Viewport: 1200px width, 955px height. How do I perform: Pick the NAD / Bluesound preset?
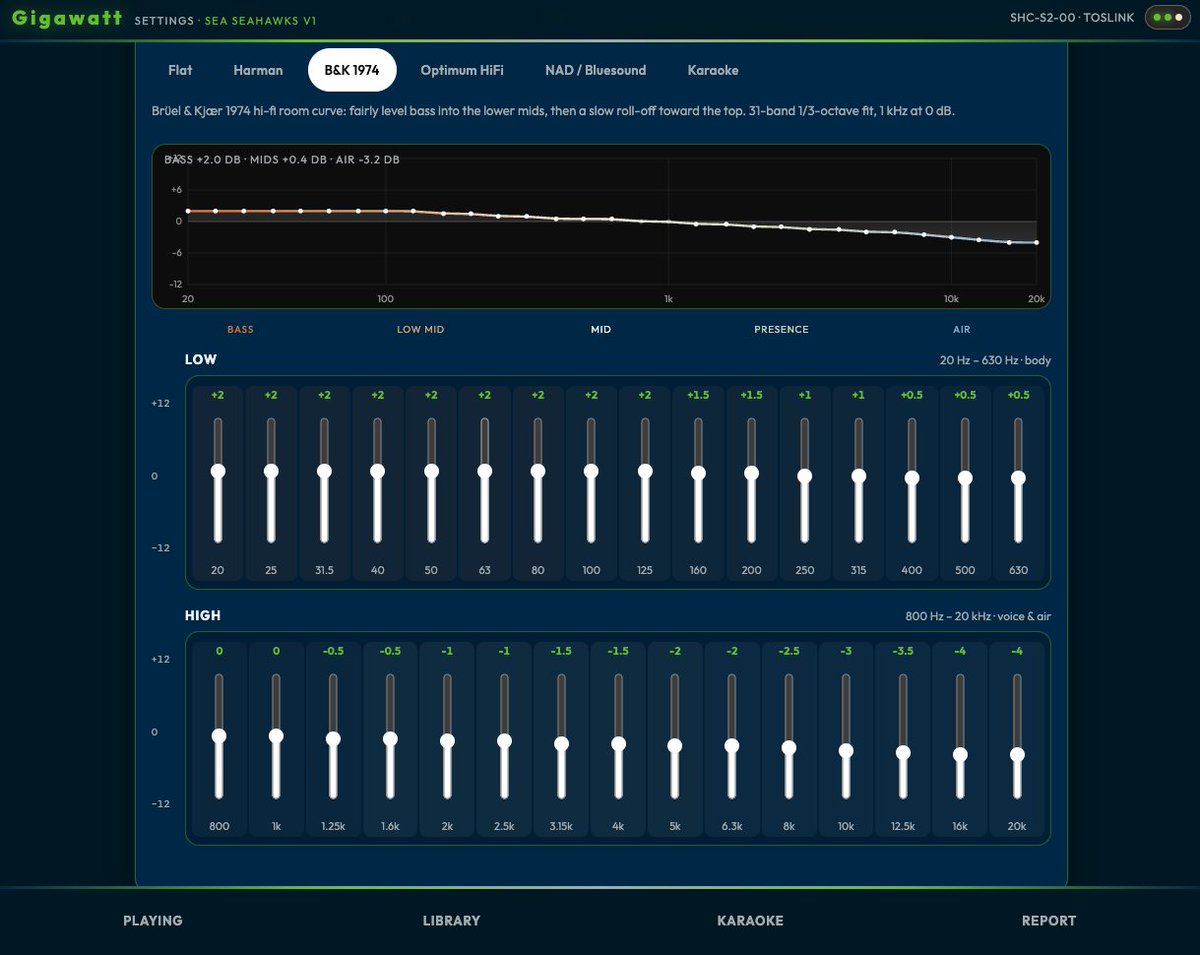pyautogui.click(x=595, y=70)
